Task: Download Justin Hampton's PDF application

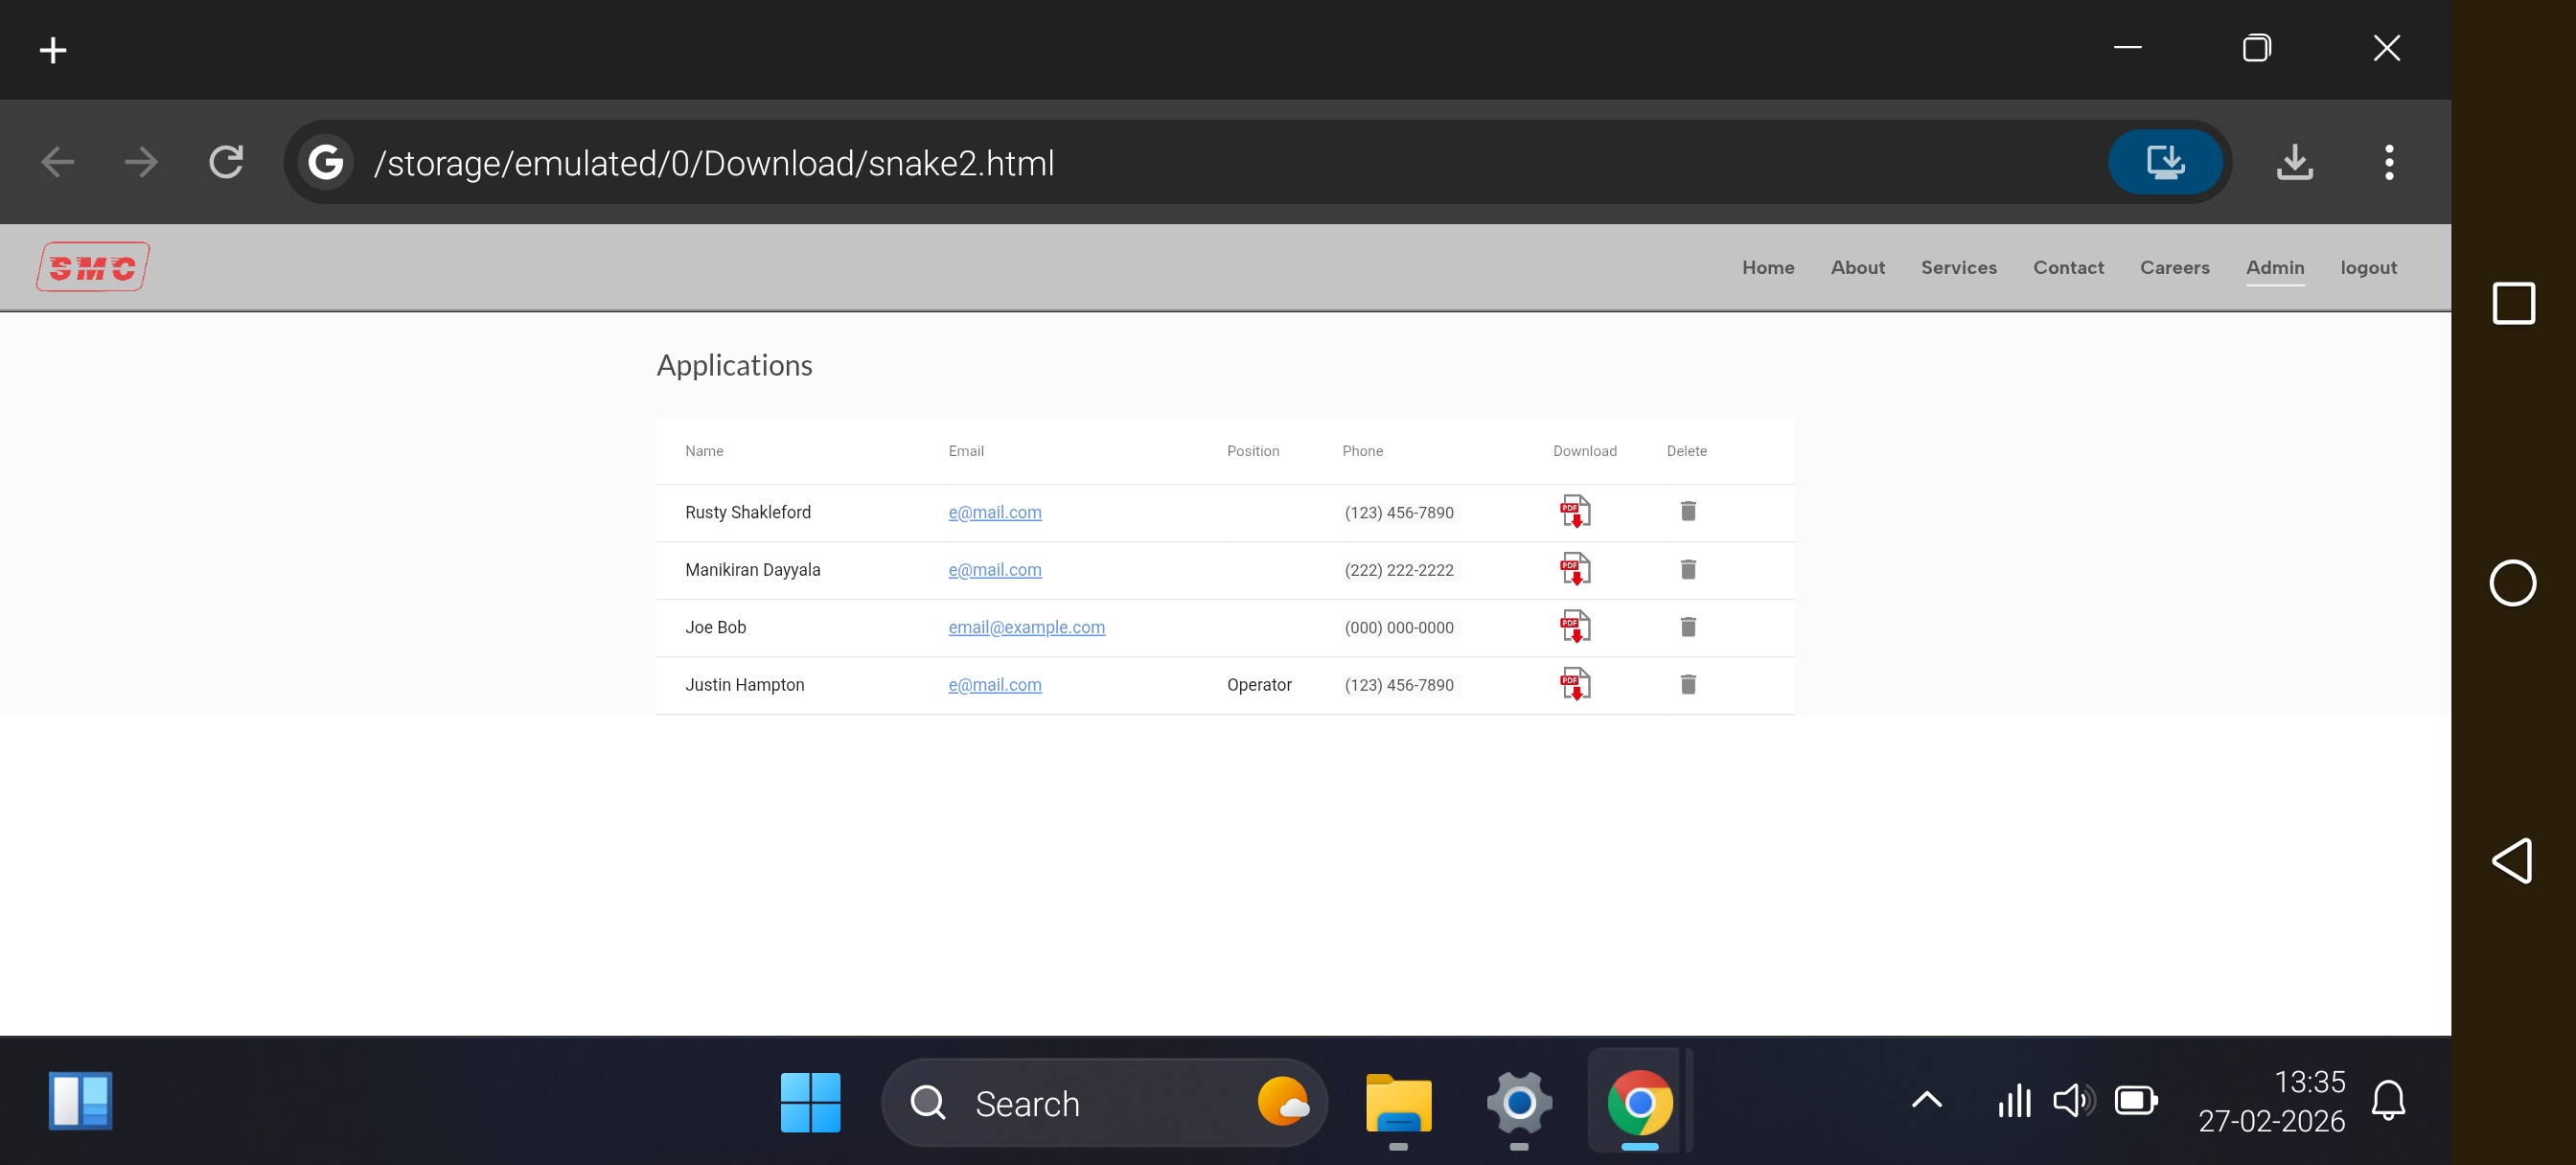Action: click(x=1575, y=684)
